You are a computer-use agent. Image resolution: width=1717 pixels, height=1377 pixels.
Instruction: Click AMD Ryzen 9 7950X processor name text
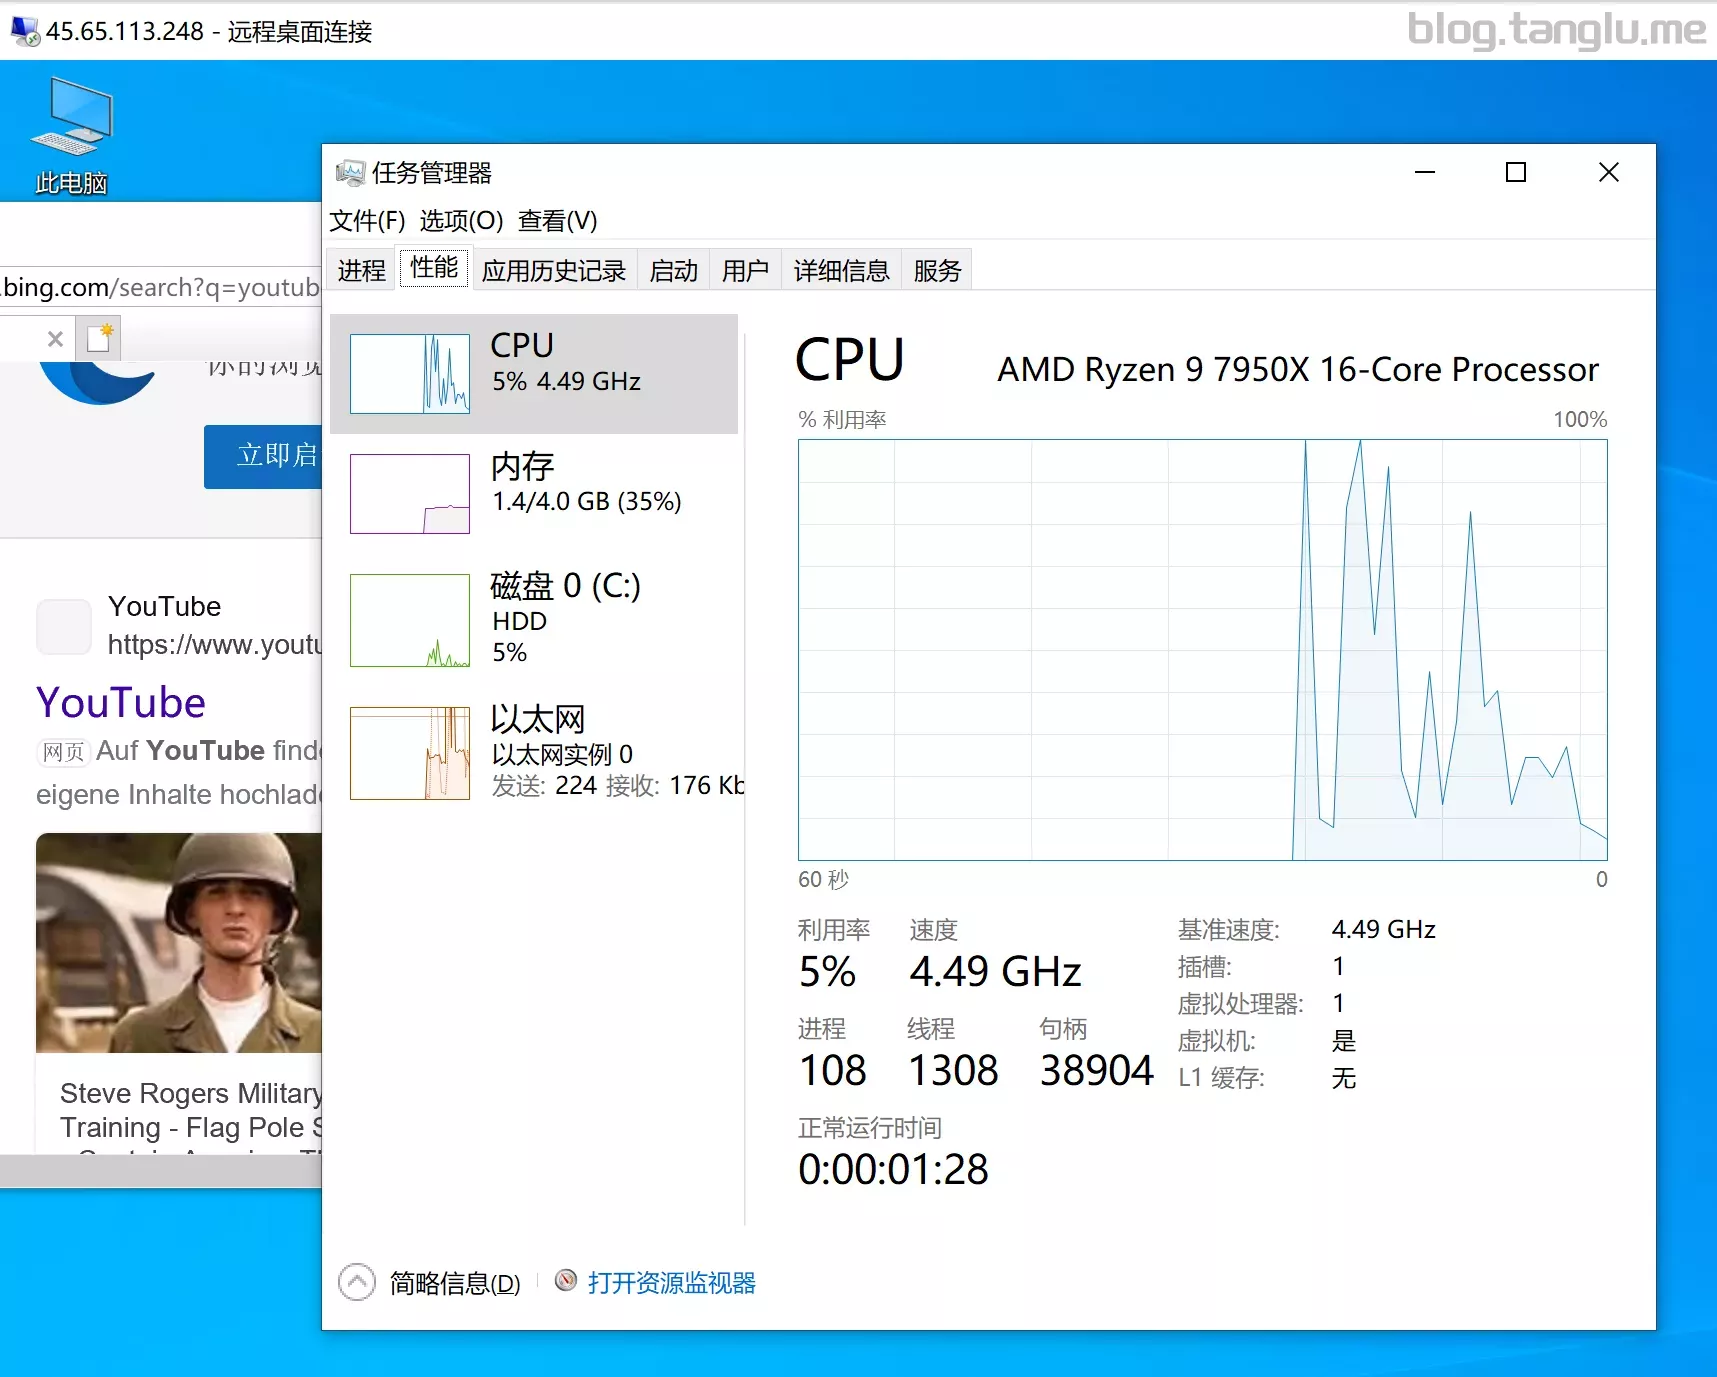[1298, 370]
